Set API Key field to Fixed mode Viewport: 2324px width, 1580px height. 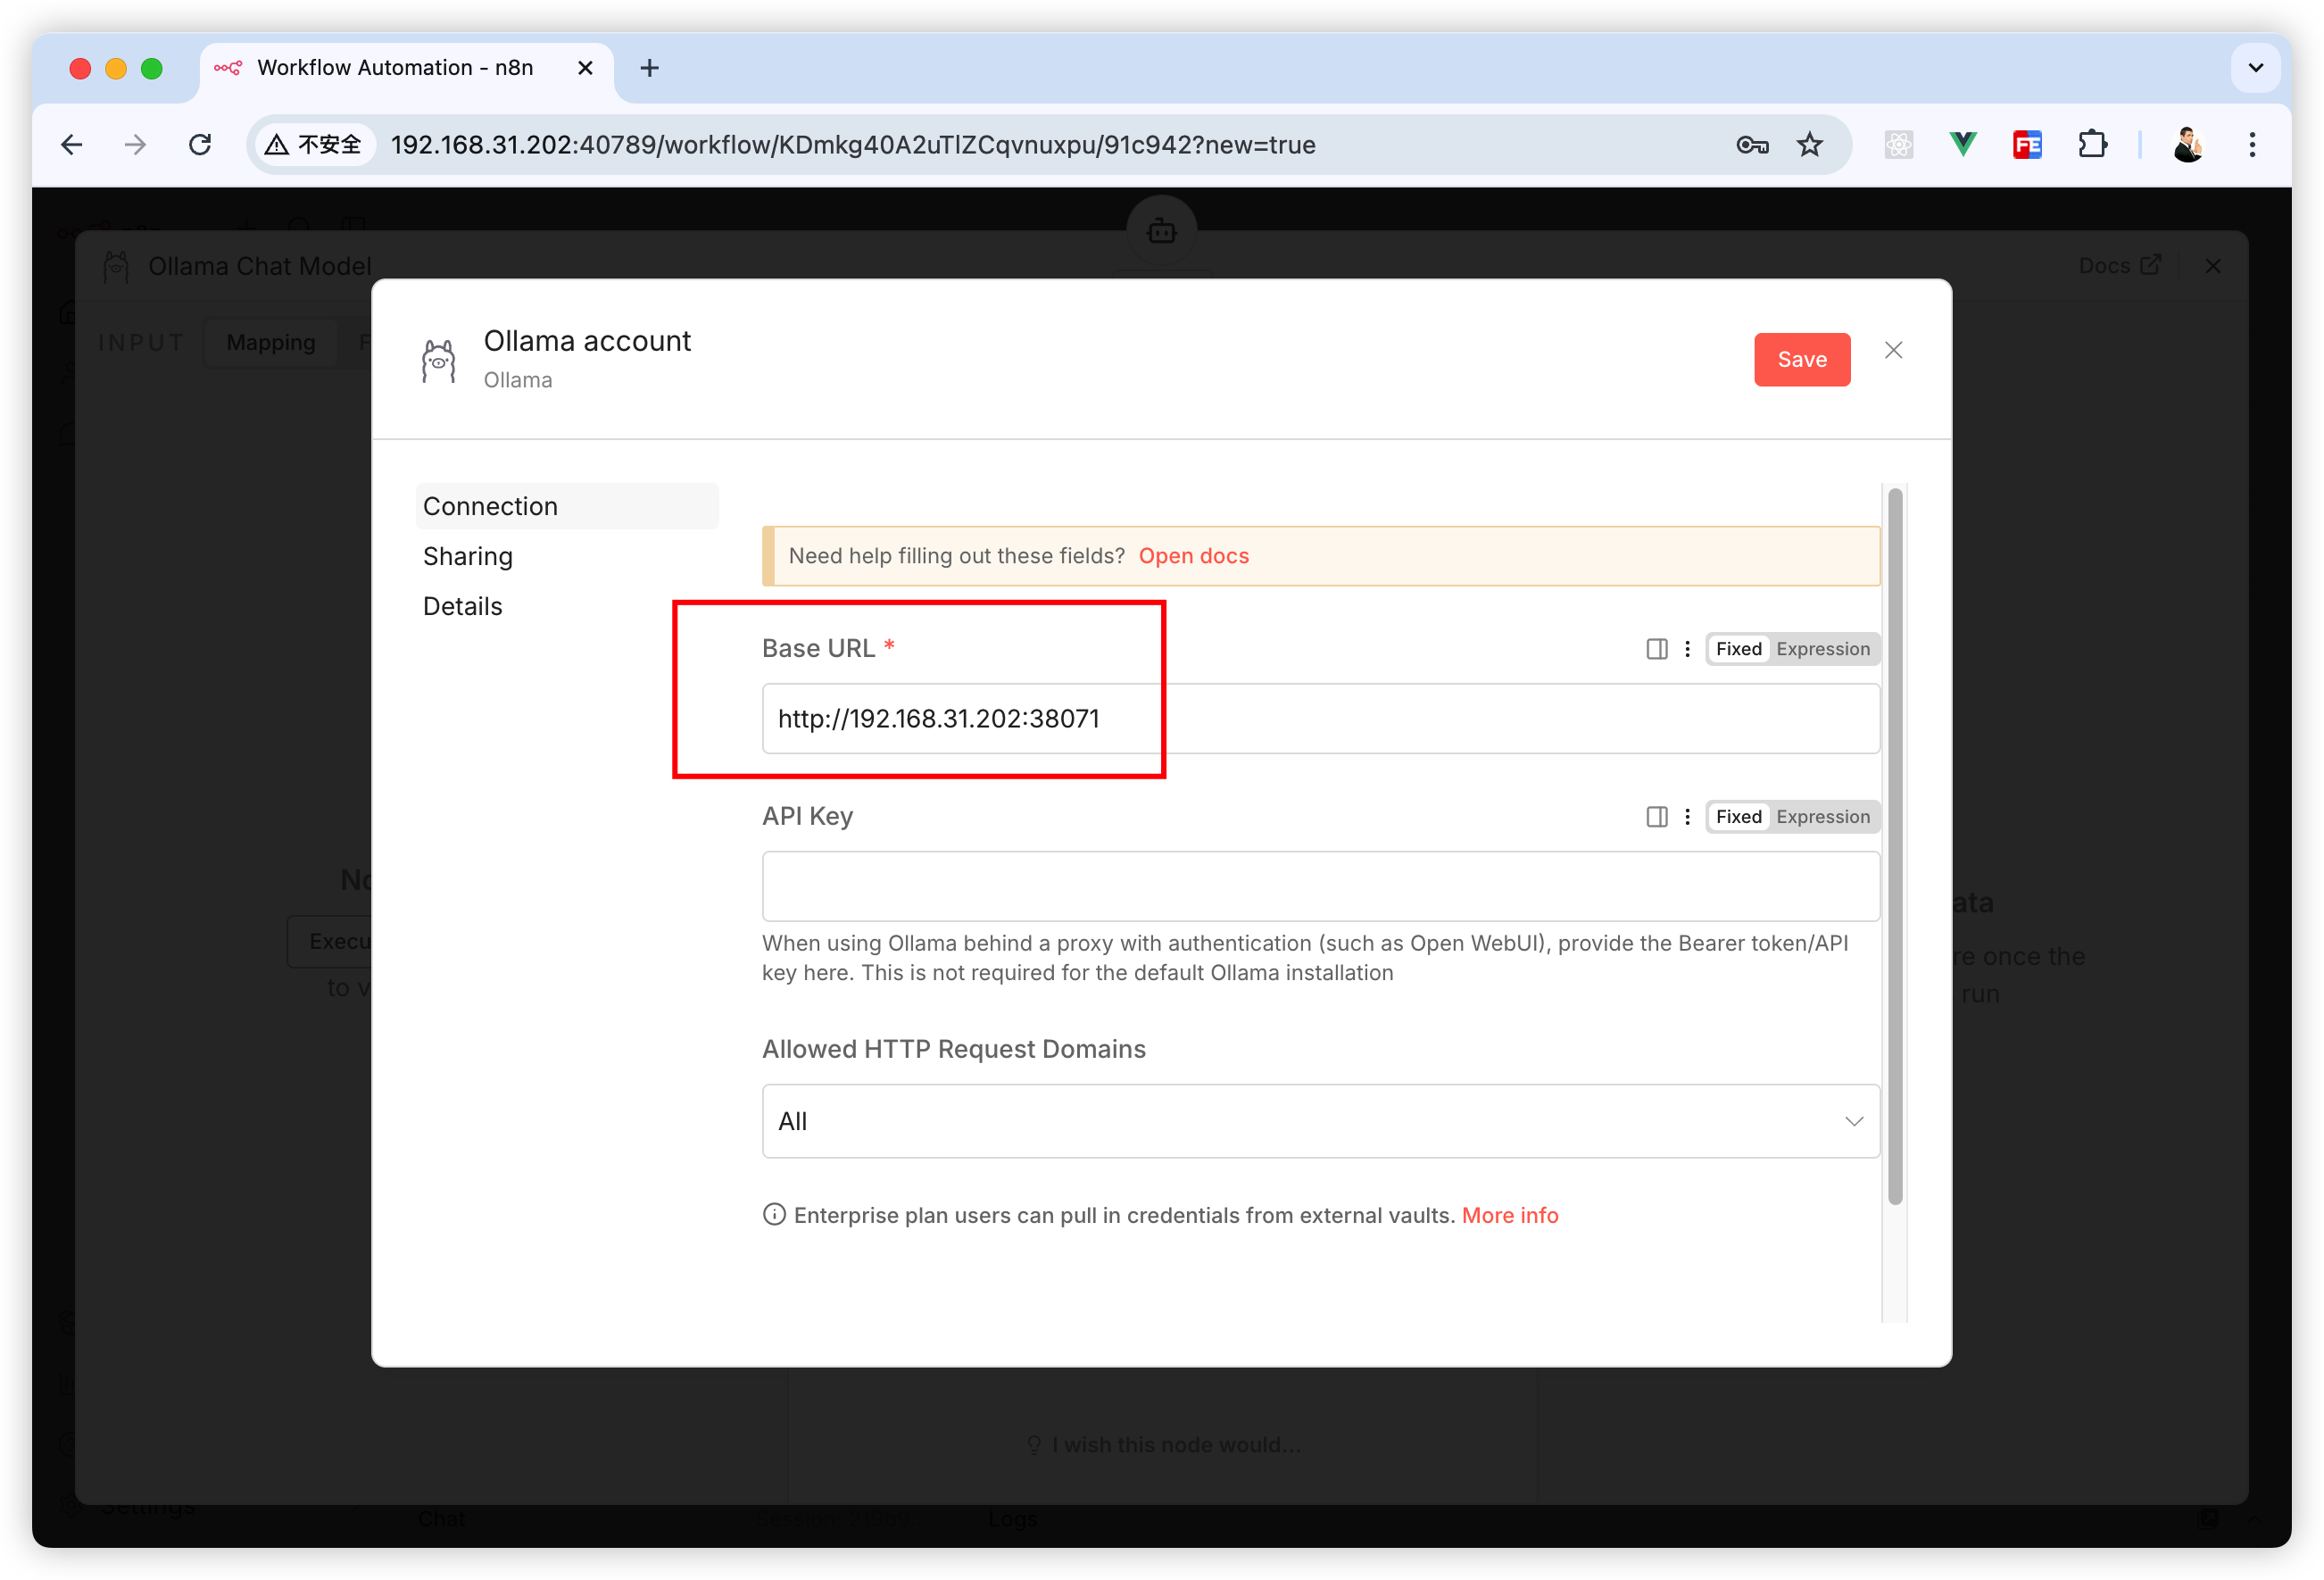(1738, 817)
